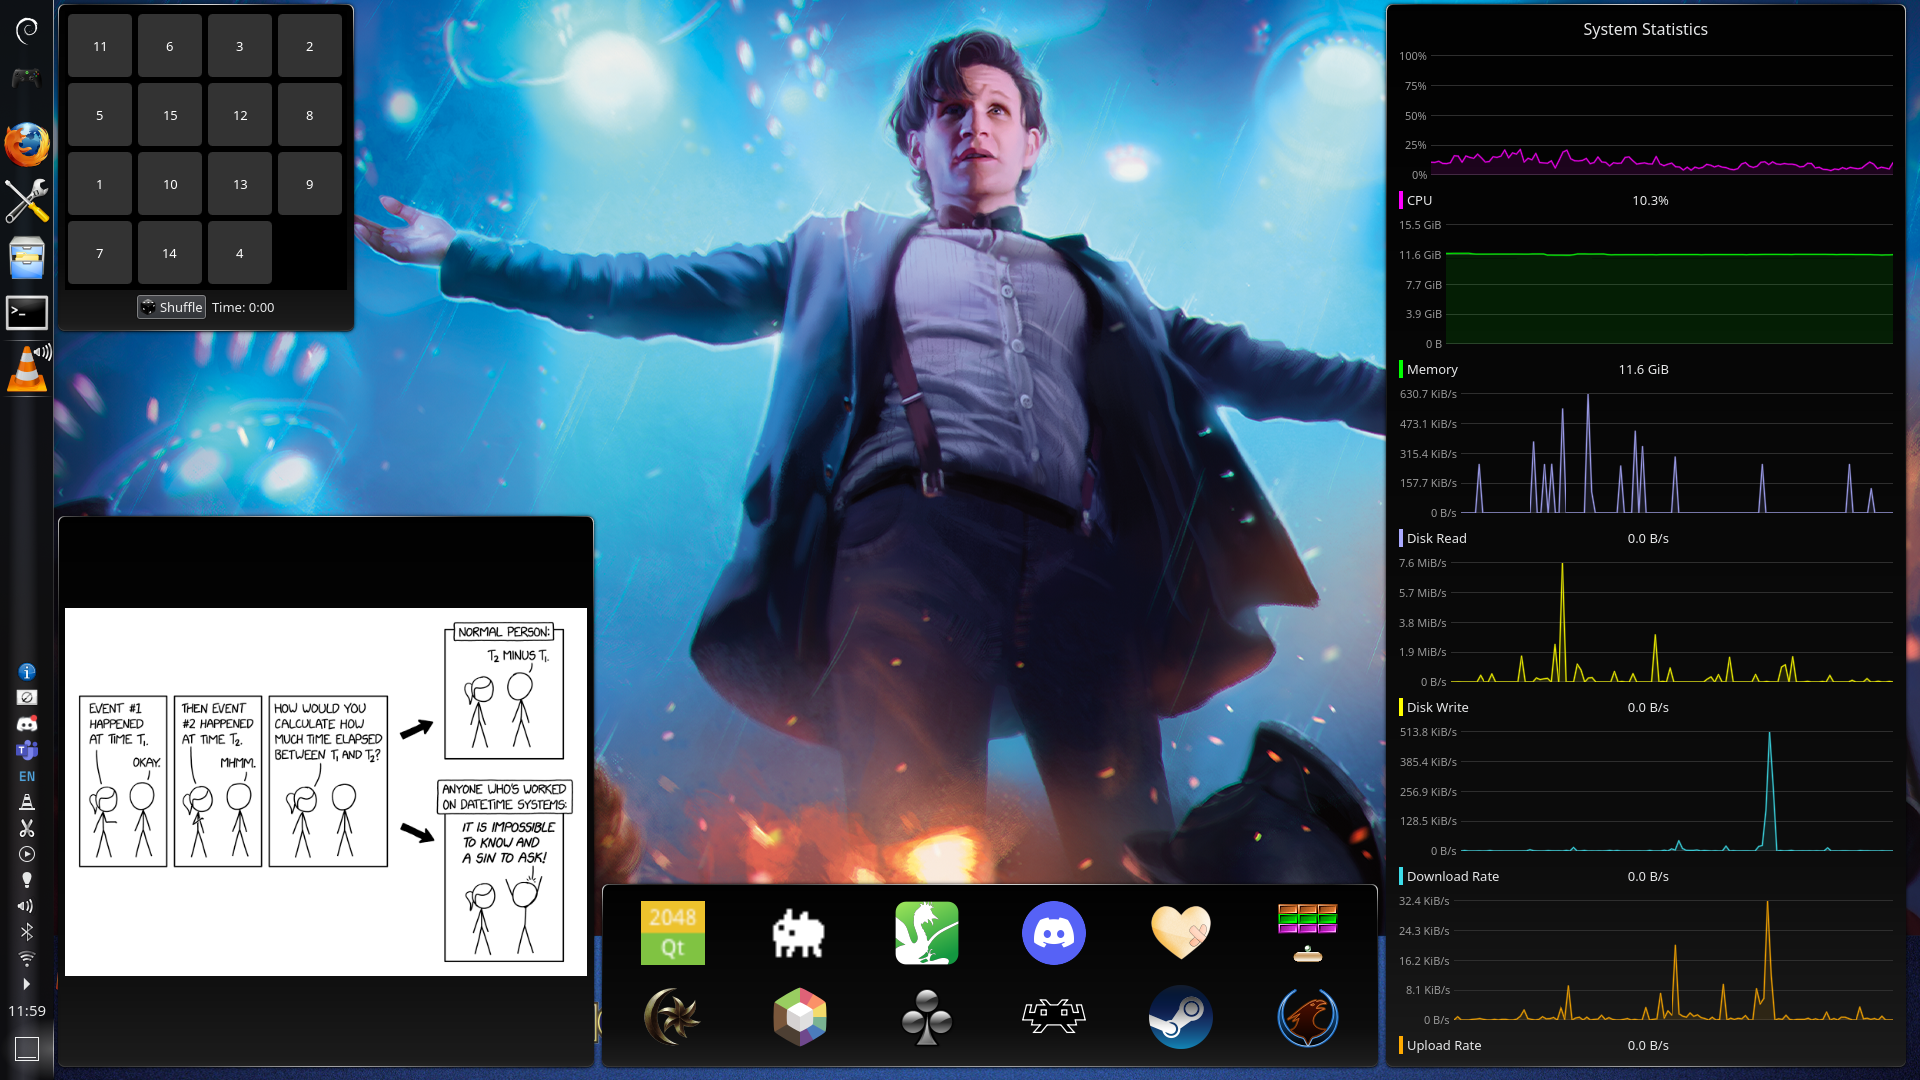1920x1080 pixels.
Task: Click the Memory label in System Statistics
Action: 1432,369
